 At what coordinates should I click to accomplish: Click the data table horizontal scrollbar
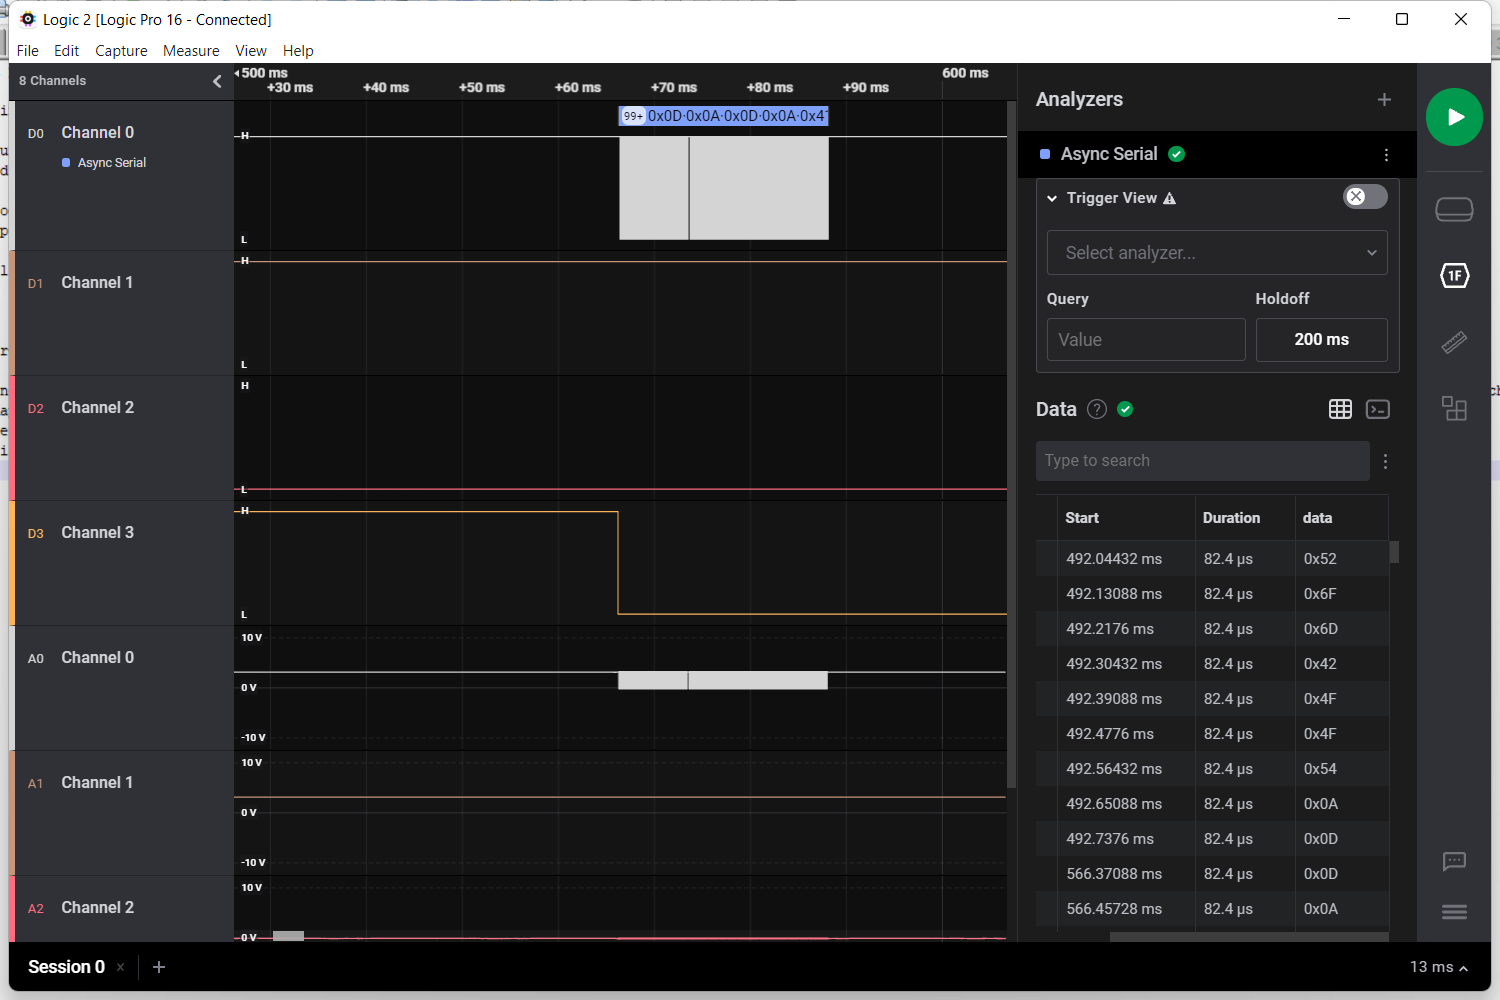pos(1248,937)
